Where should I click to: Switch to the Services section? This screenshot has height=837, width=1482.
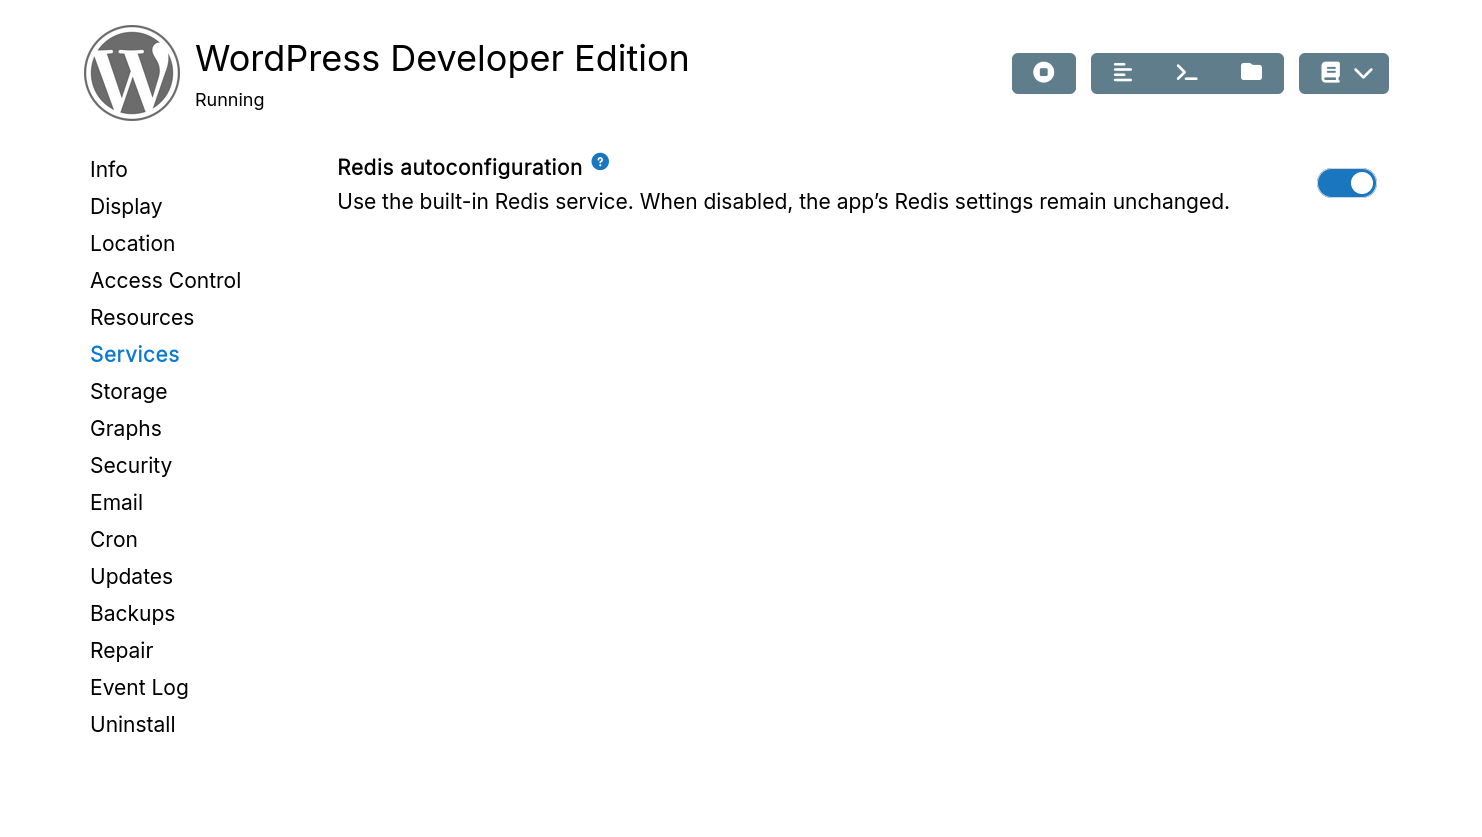point(134,354)
